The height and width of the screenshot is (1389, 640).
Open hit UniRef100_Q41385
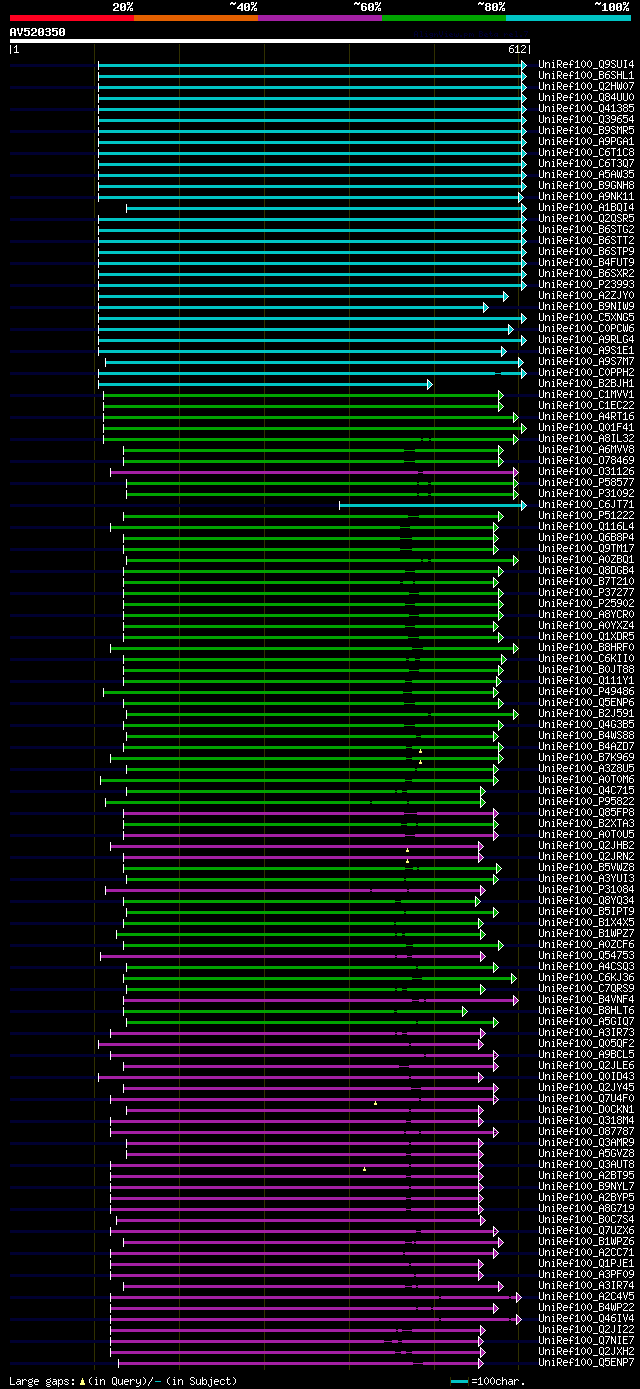pos(586,108)
